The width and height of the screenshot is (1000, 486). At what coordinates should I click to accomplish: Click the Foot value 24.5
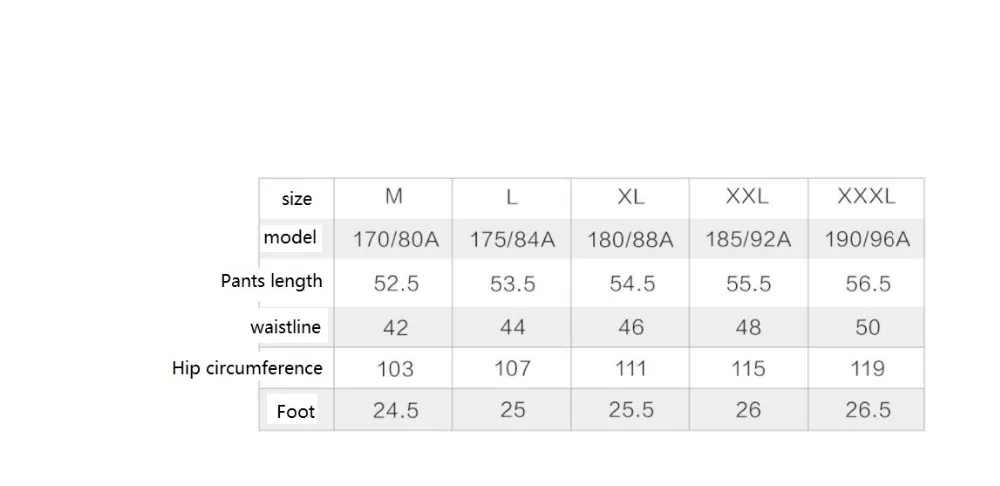[x=396, y=411]
